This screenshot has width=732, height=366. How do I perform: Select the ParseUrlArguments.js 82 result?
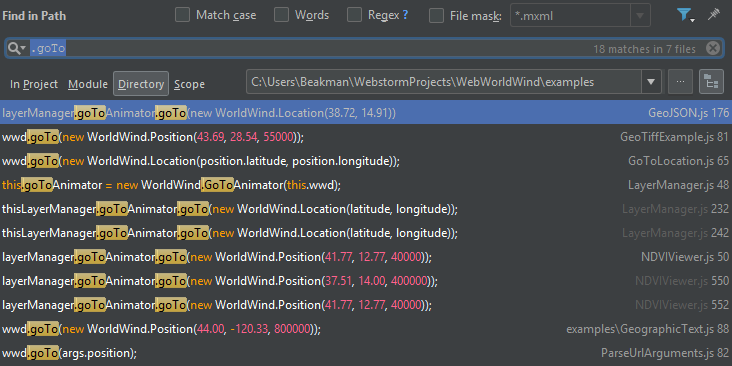point(366,352)
